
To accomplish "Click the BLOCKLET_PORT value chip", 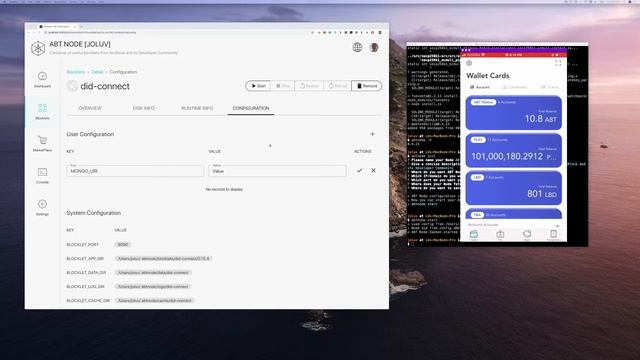I will (123, 244).
